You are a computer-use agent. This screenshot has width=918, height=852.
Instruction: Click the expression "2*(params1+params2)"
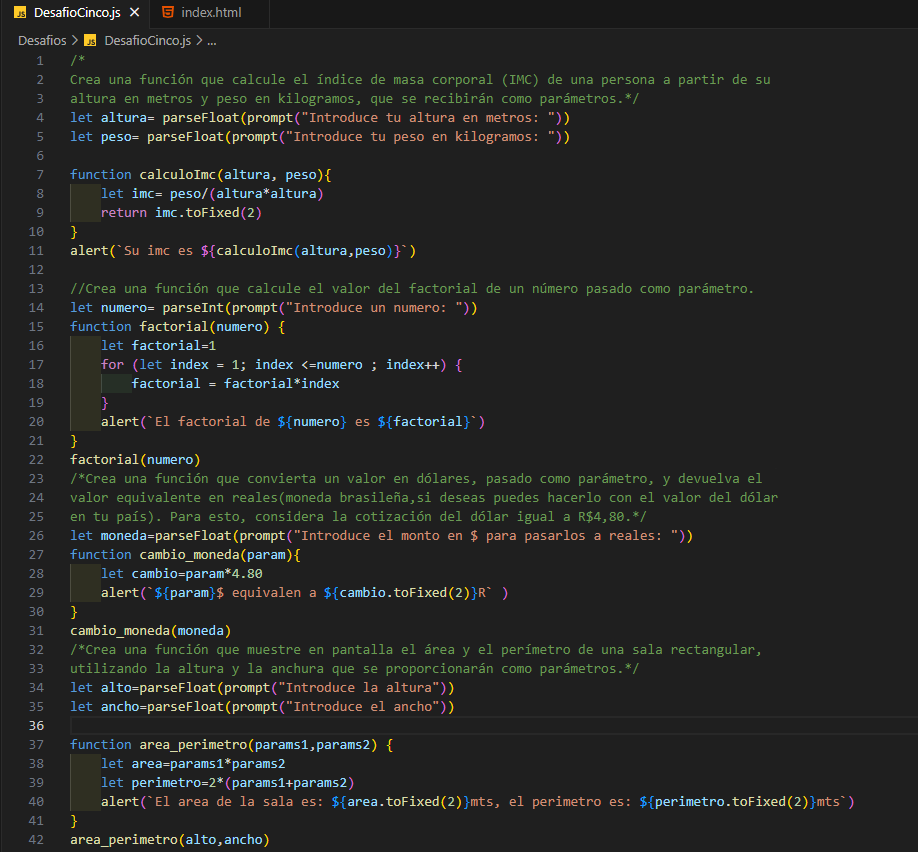(x=282, y=783)
